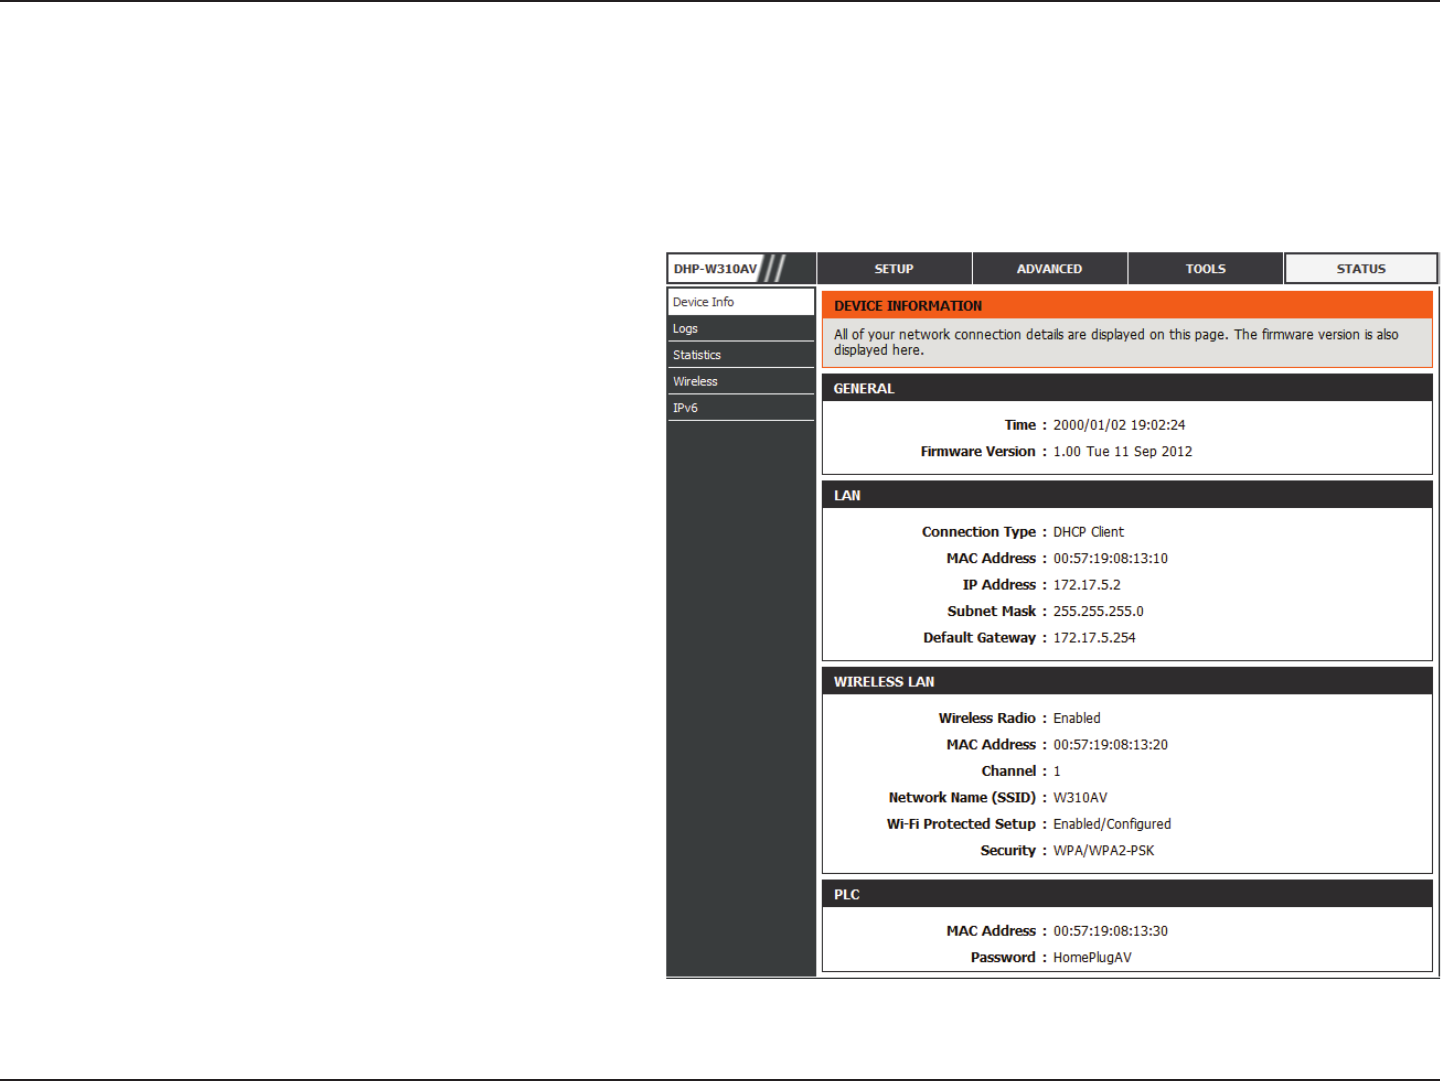This screenshot has width=1441, height=1081.
Task: Click the Wi-Fi Protected Setup label
Action: point(961,825)
